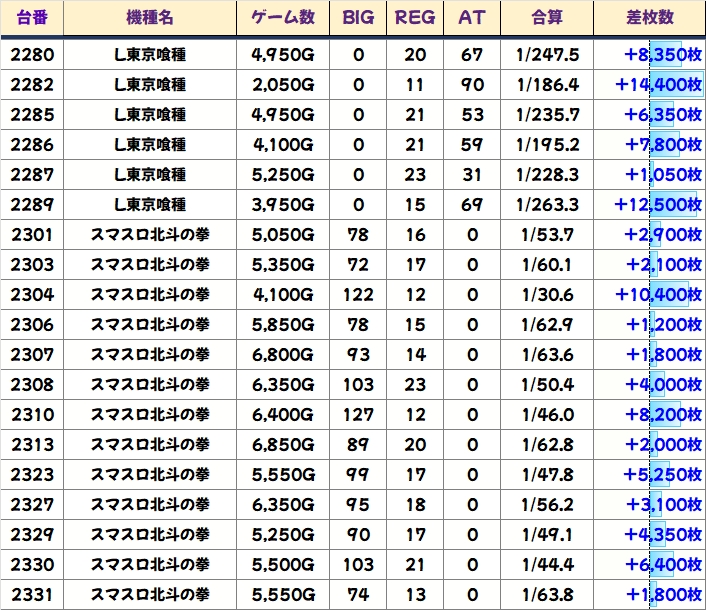Click the 台番 column header

(x=32, y=18)
